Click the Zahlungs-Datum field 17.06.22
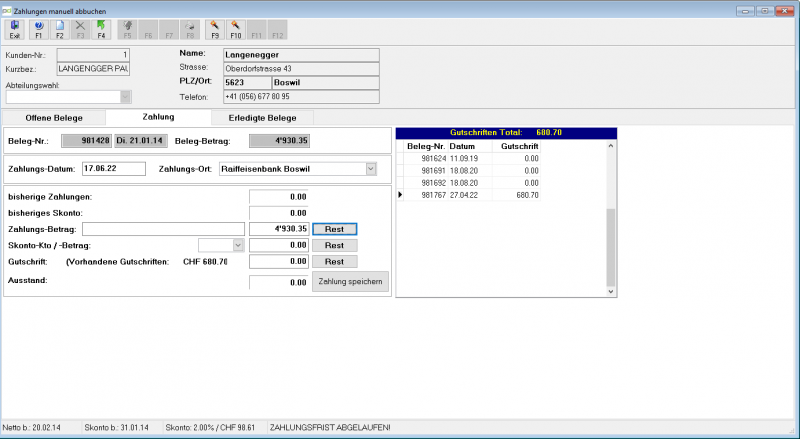The image size is (800, 439). [x=114, y=169]
